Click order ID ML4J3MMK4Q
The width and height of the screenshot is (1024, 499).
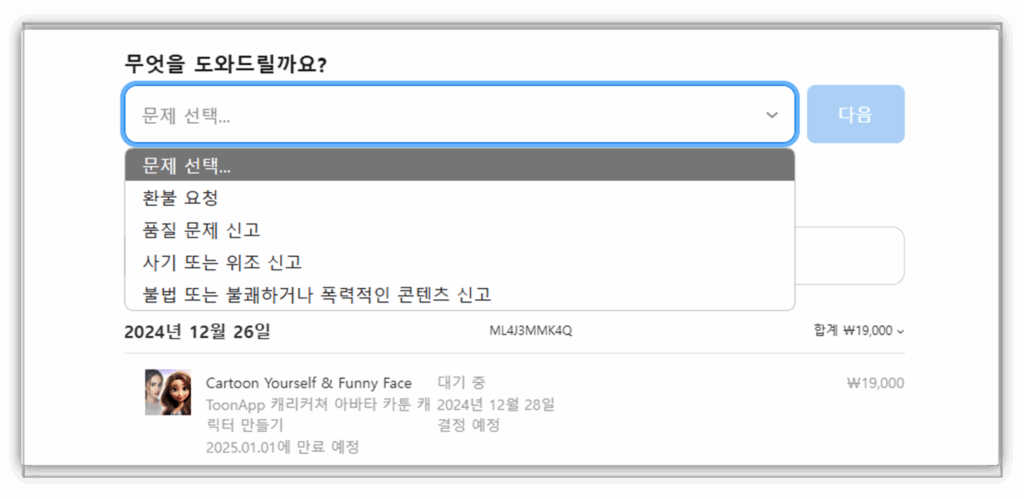pyautogui.click(x=531, y=330)
